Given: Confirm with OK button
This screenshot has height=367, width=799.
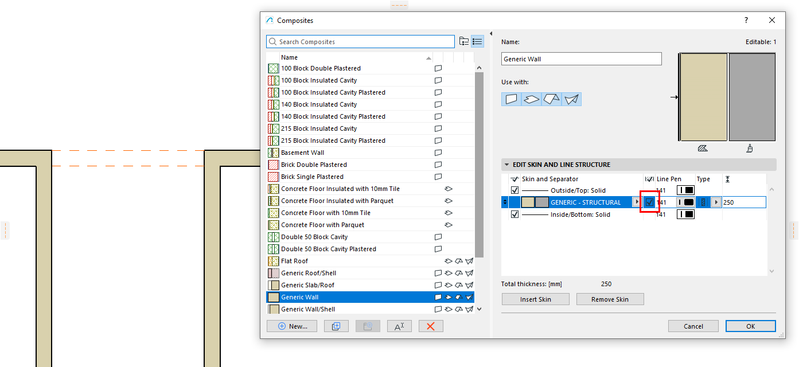Looking at the screenshot, I should tap(751, 326).
